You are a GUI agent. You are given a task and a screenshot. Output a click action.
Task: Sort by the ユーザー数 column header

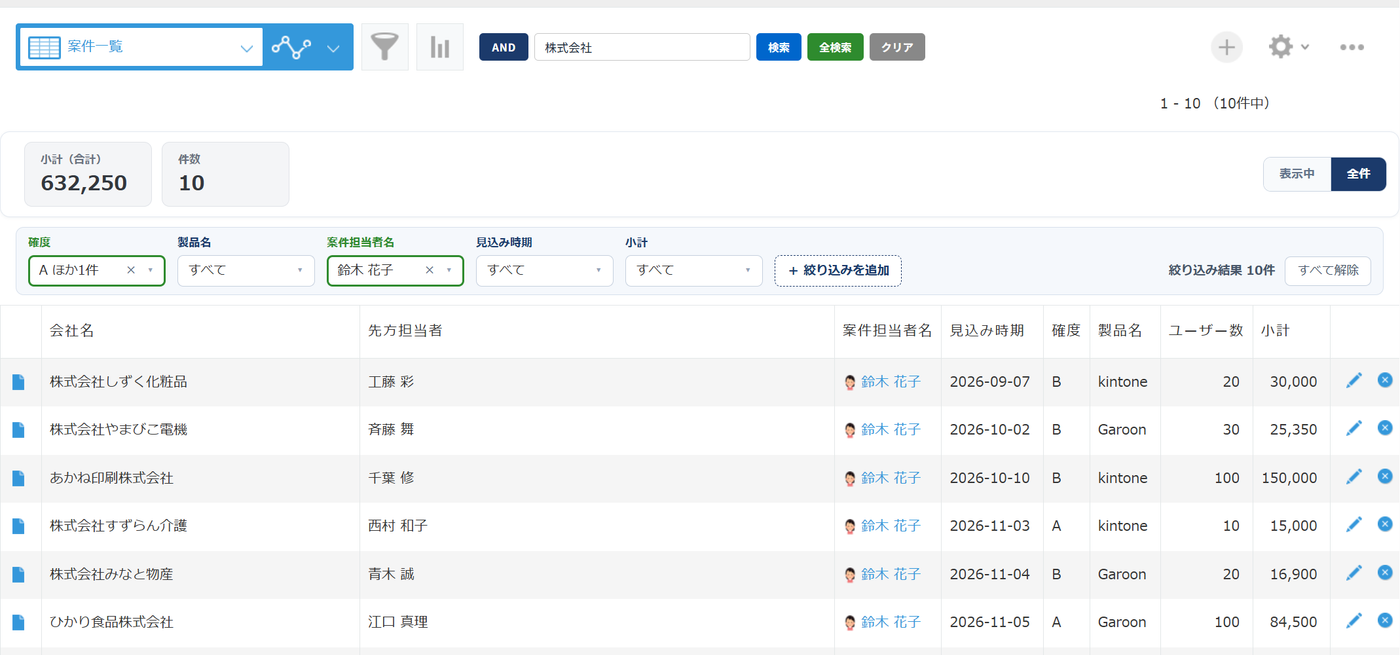tap(1204, 331)
